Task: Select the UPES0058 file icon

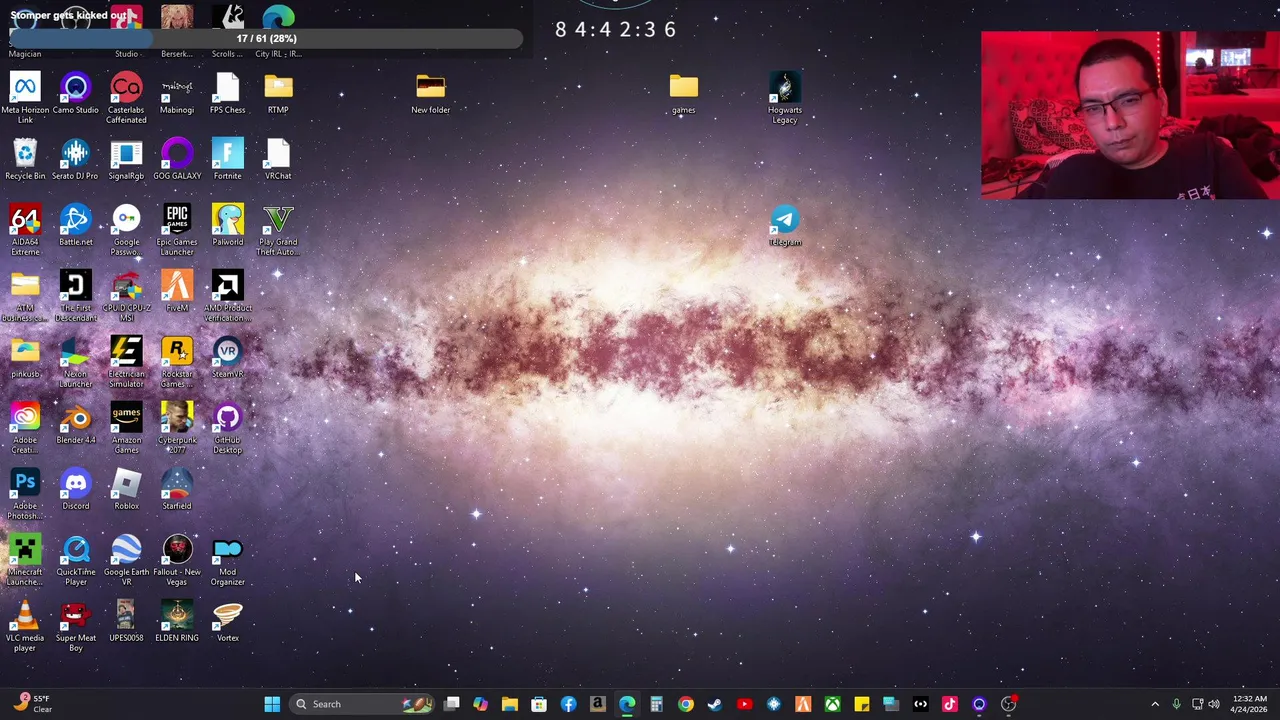Action: pos(126,622)
